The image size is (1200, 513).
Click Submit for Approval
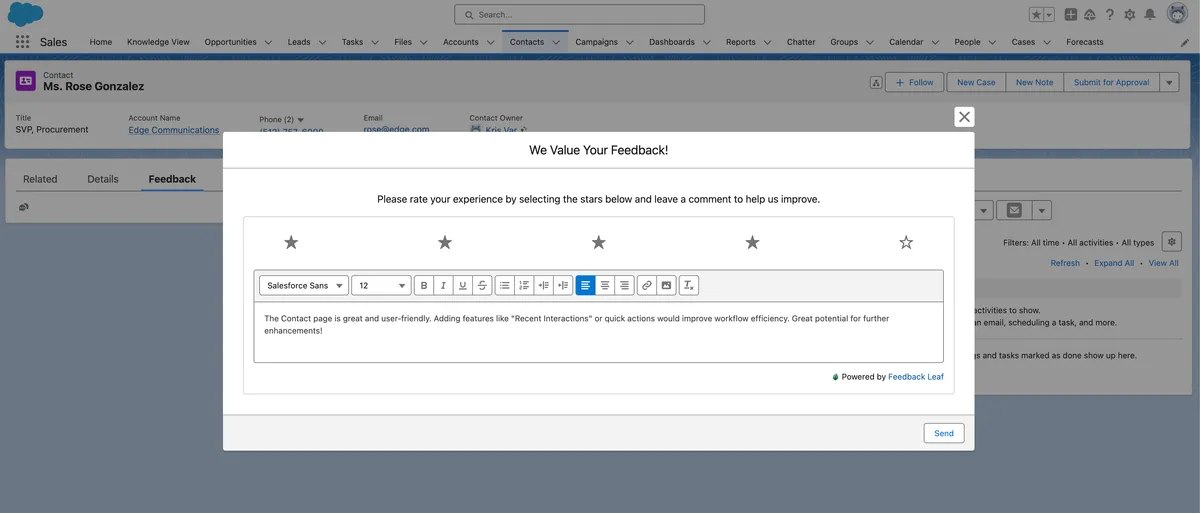[1111, 82]
